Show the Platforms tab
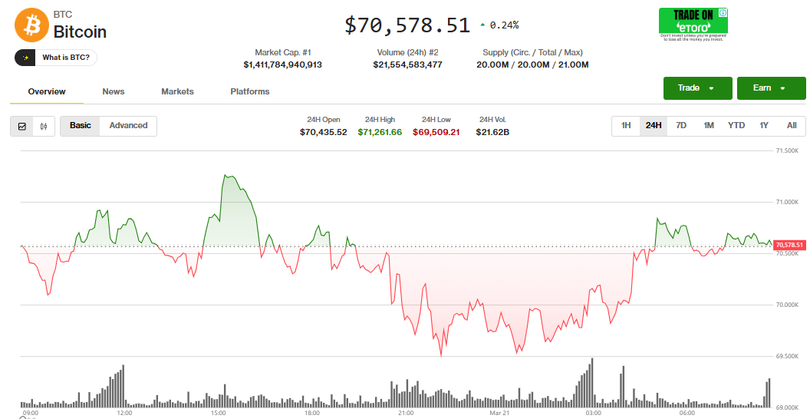 click(x=250, y=92)
